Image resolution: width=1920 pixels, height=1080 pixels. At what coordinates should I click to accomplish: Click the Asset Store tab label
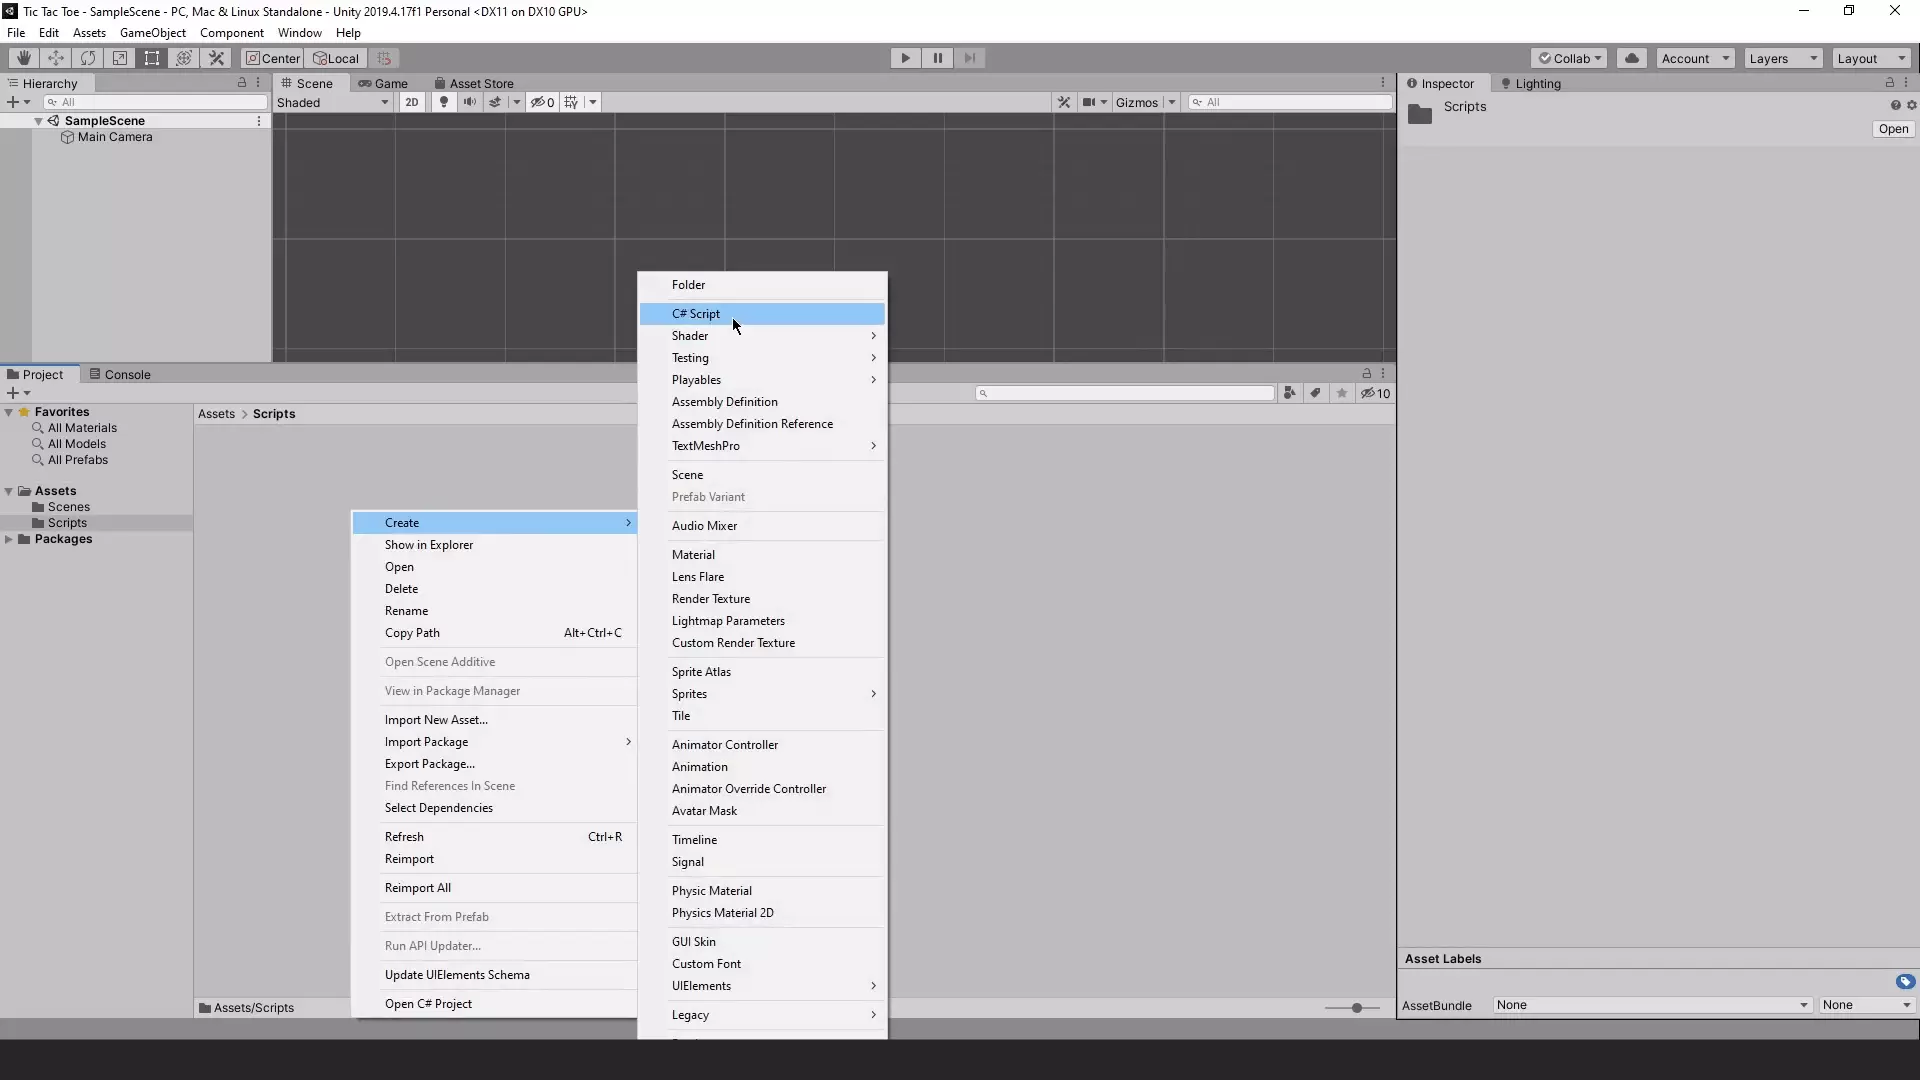pyautogui.click(x=481, y=82)
